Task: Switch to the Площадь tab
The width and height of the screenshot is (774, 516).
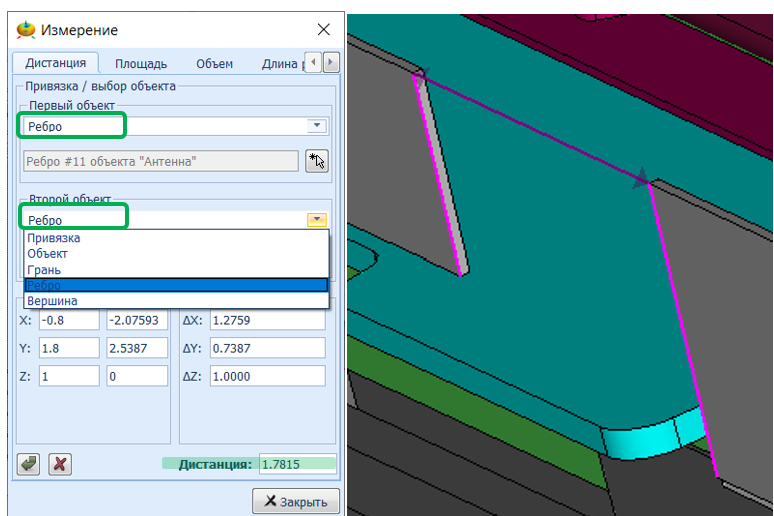Action: (x=140, y=63)
